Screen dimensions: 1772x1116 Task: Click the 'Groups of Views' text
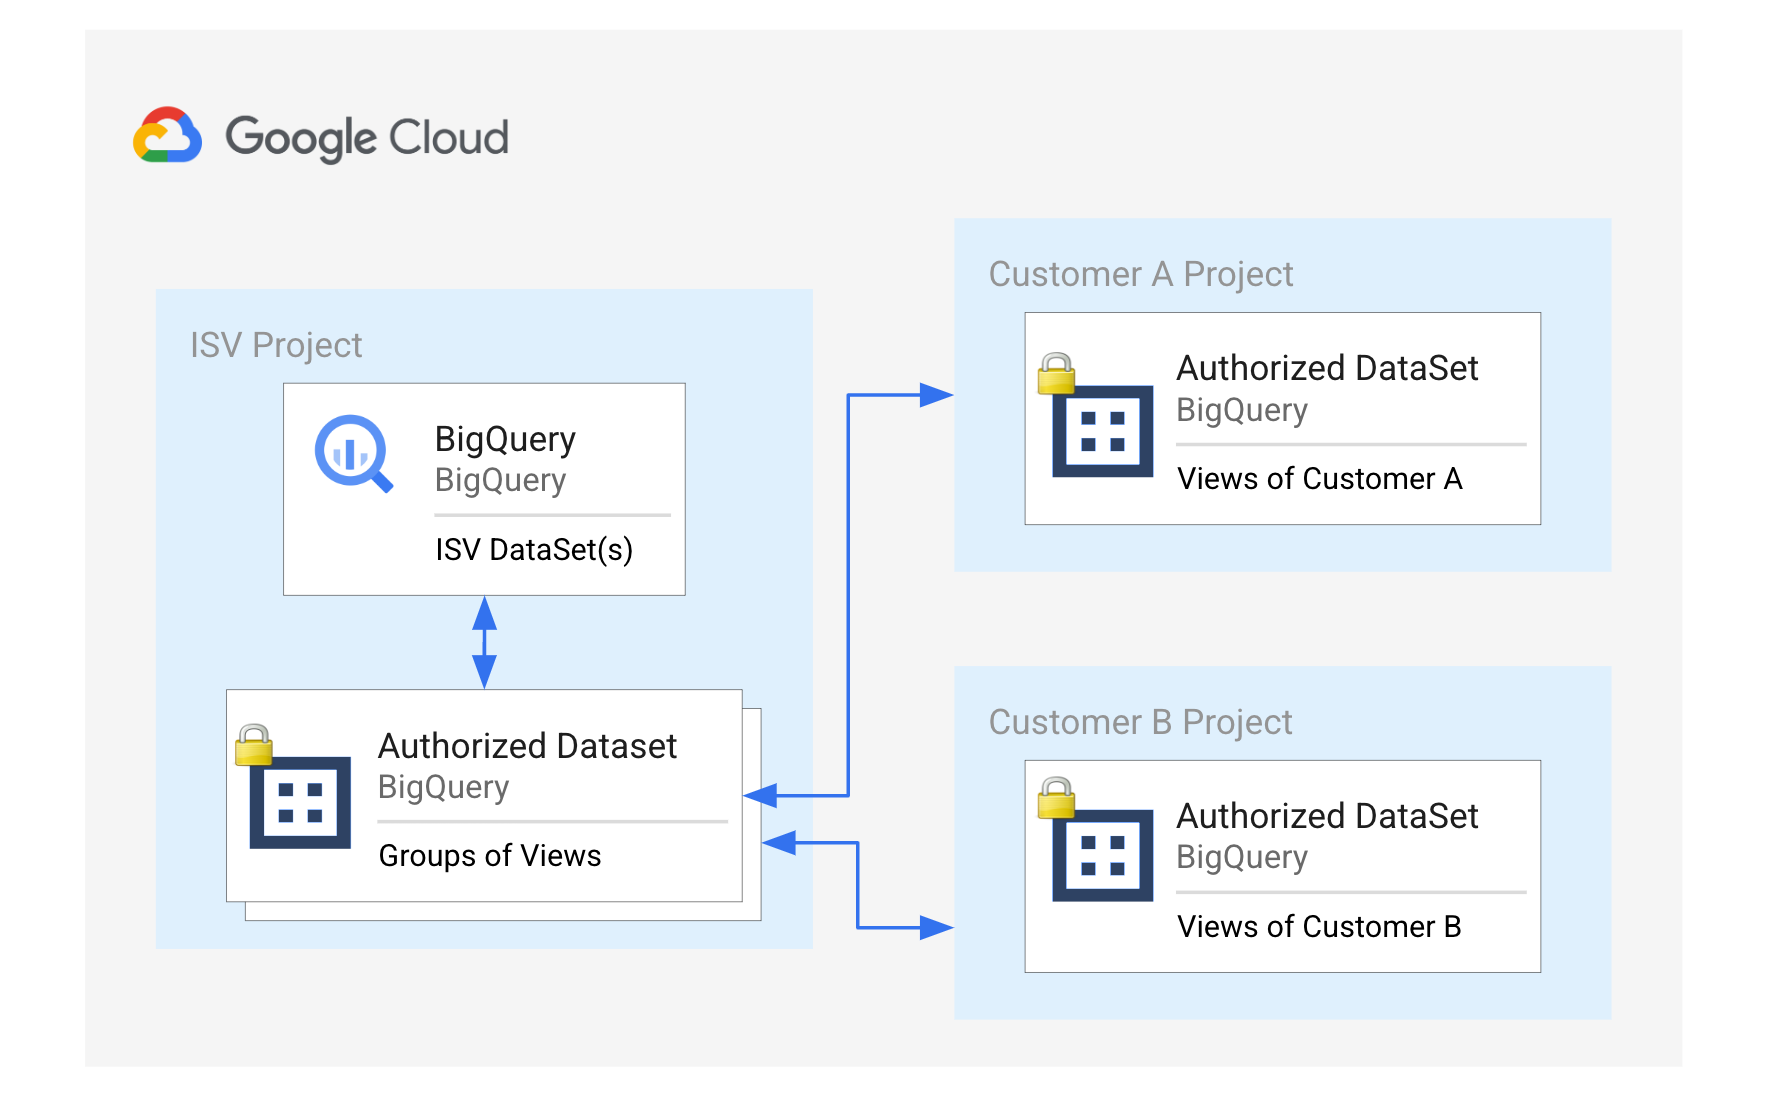click(490, 856)
